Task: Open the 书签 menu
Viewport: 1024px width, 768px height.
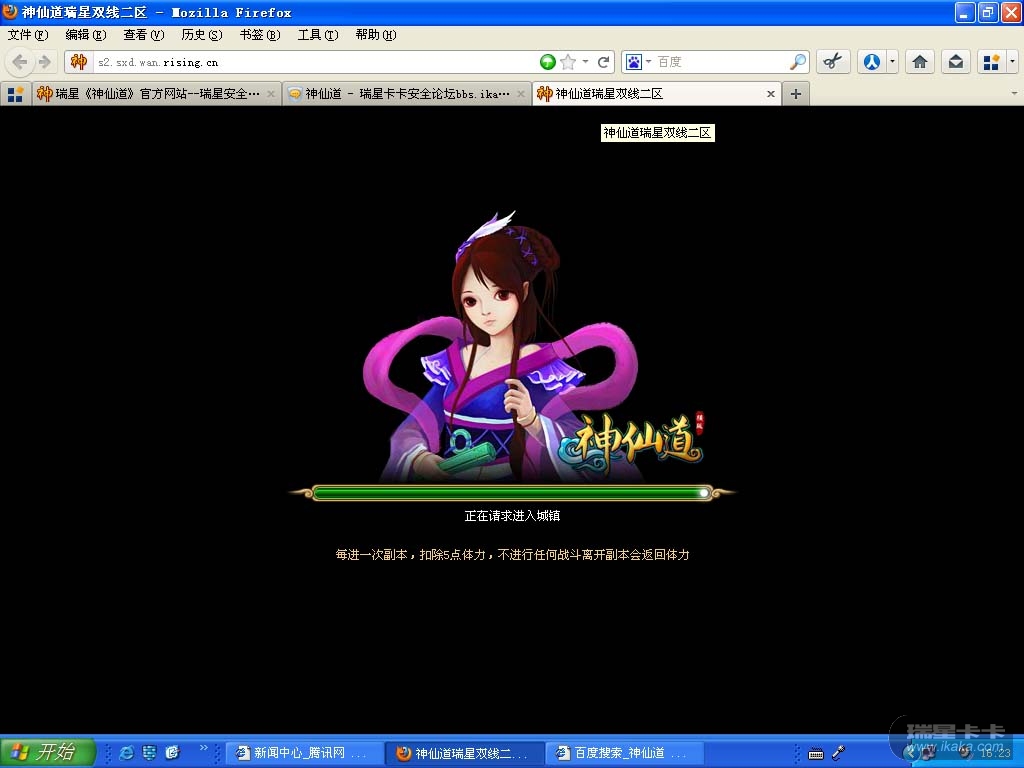Action: [260, 35]
